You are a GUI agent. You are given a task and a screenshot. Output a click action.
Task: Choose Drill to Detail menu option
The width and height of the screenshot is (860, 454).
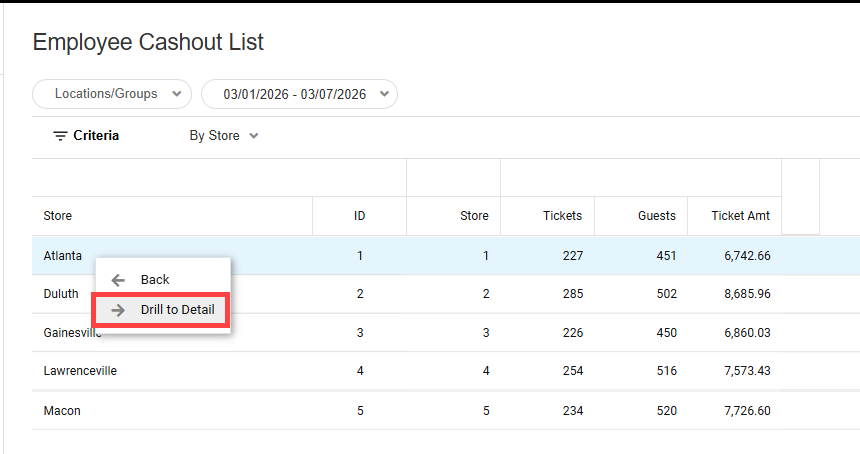pyautogui.click(x=177, y=310)
